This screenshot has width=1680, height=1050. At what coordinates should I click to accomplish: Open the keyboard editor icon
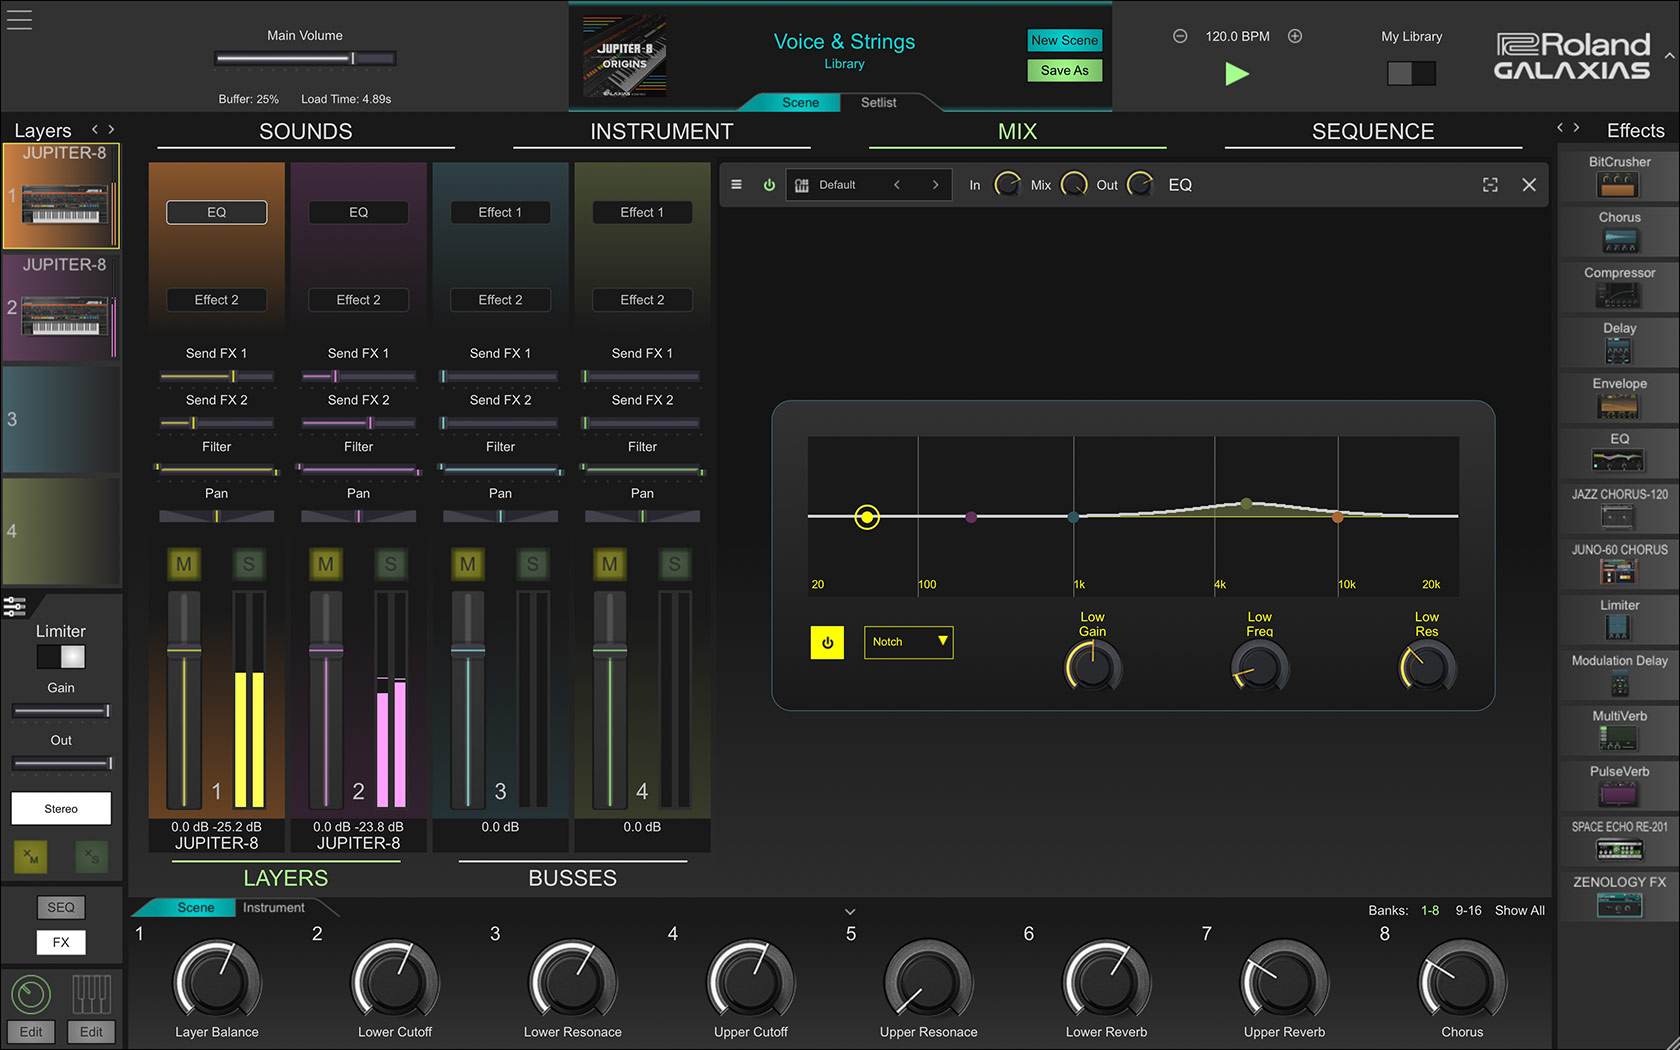click(x=91, y=994)
